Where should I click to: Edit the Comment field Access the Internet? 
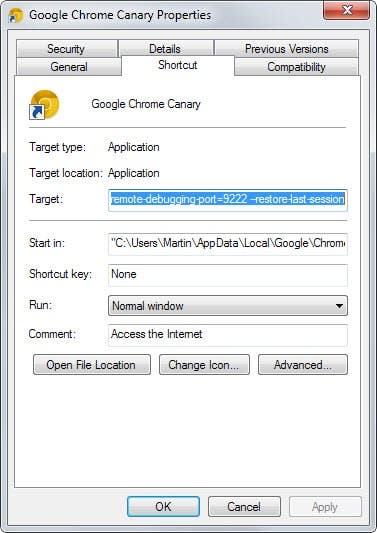point(228,335)
